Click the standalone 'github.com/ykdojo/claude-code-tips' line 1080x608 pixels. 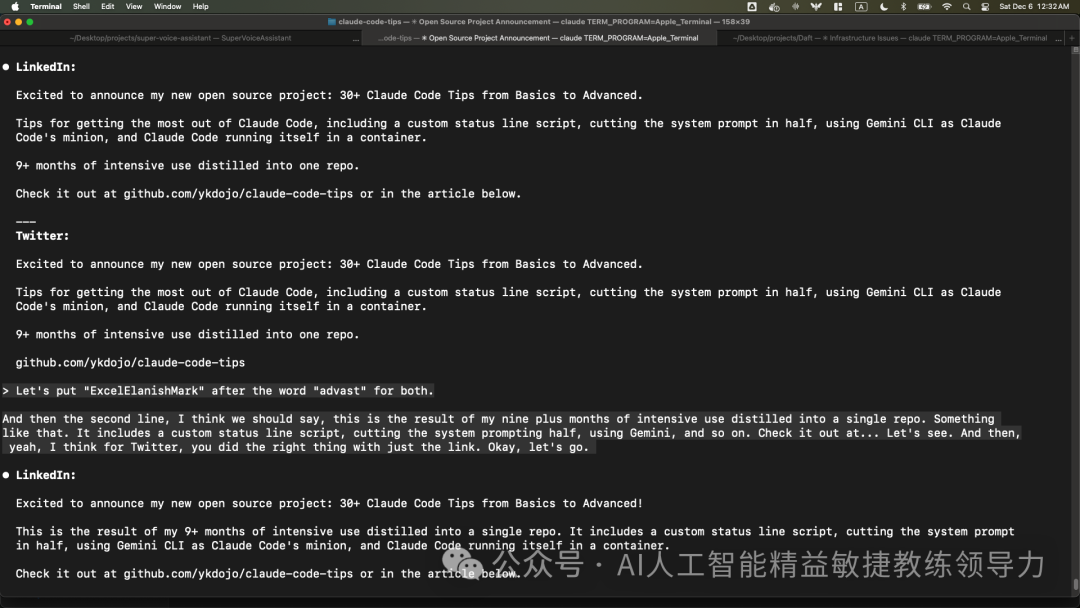(130, 362)
